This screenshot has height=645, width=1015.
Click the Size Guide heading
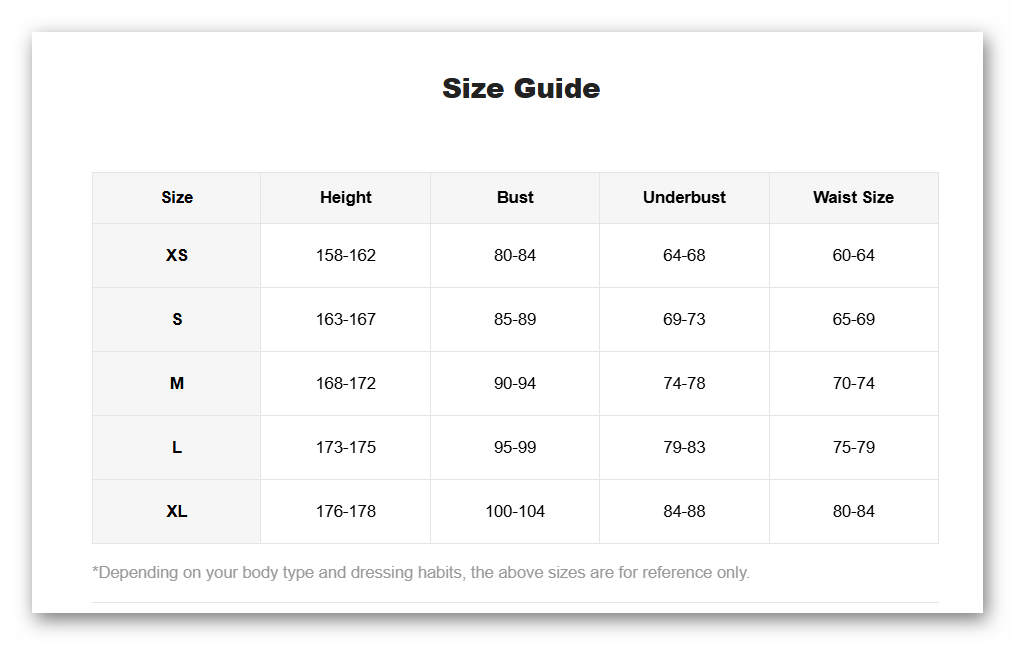click(x=521, y=88)
